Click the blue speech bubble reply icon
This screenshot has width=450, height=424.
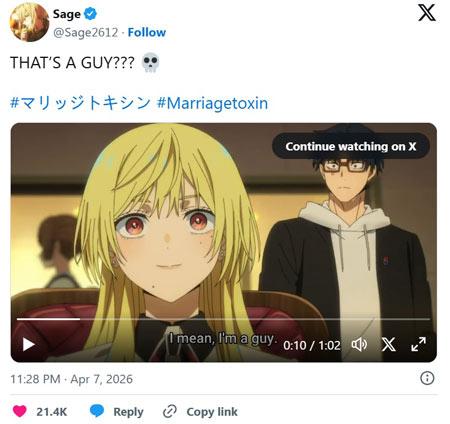97,411
